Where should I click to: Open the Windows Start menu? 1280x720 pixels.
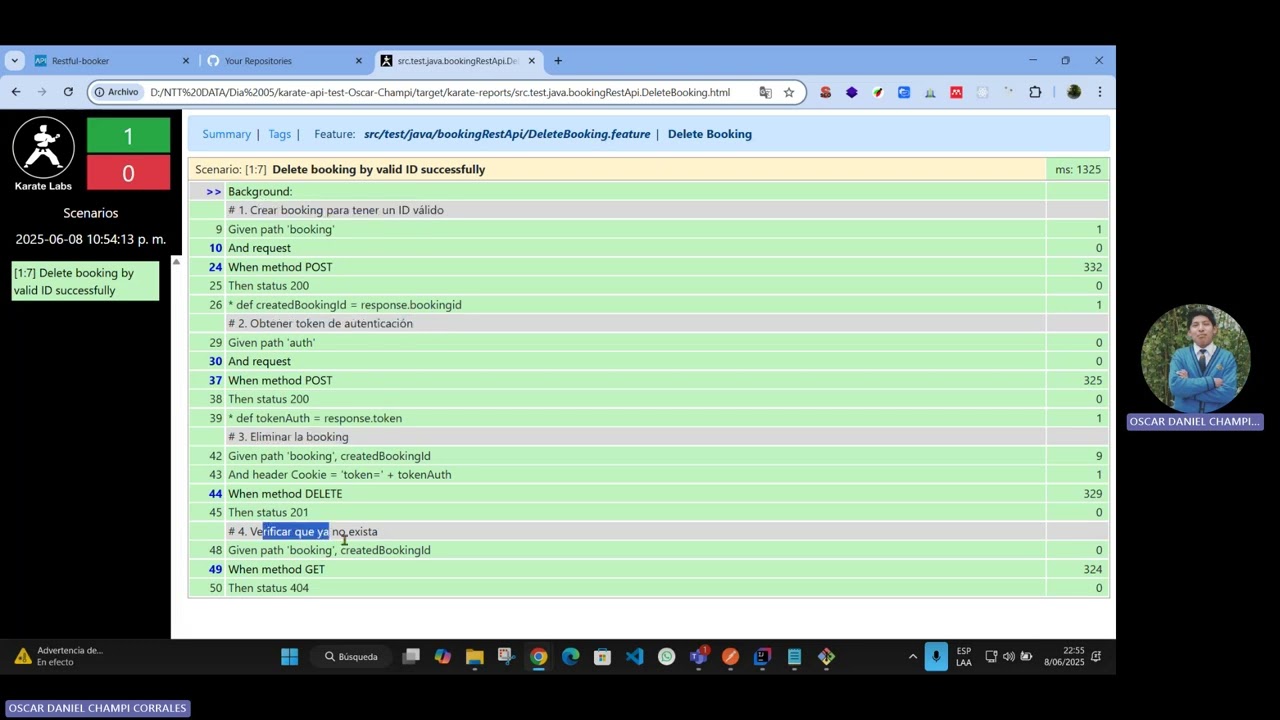coord(289,657)
